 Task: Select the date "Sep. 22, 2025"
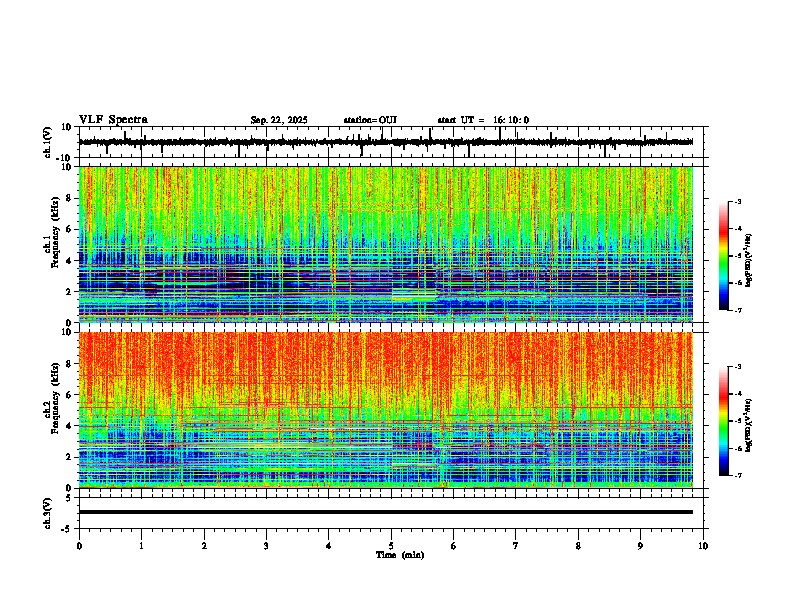click(279, 120)
